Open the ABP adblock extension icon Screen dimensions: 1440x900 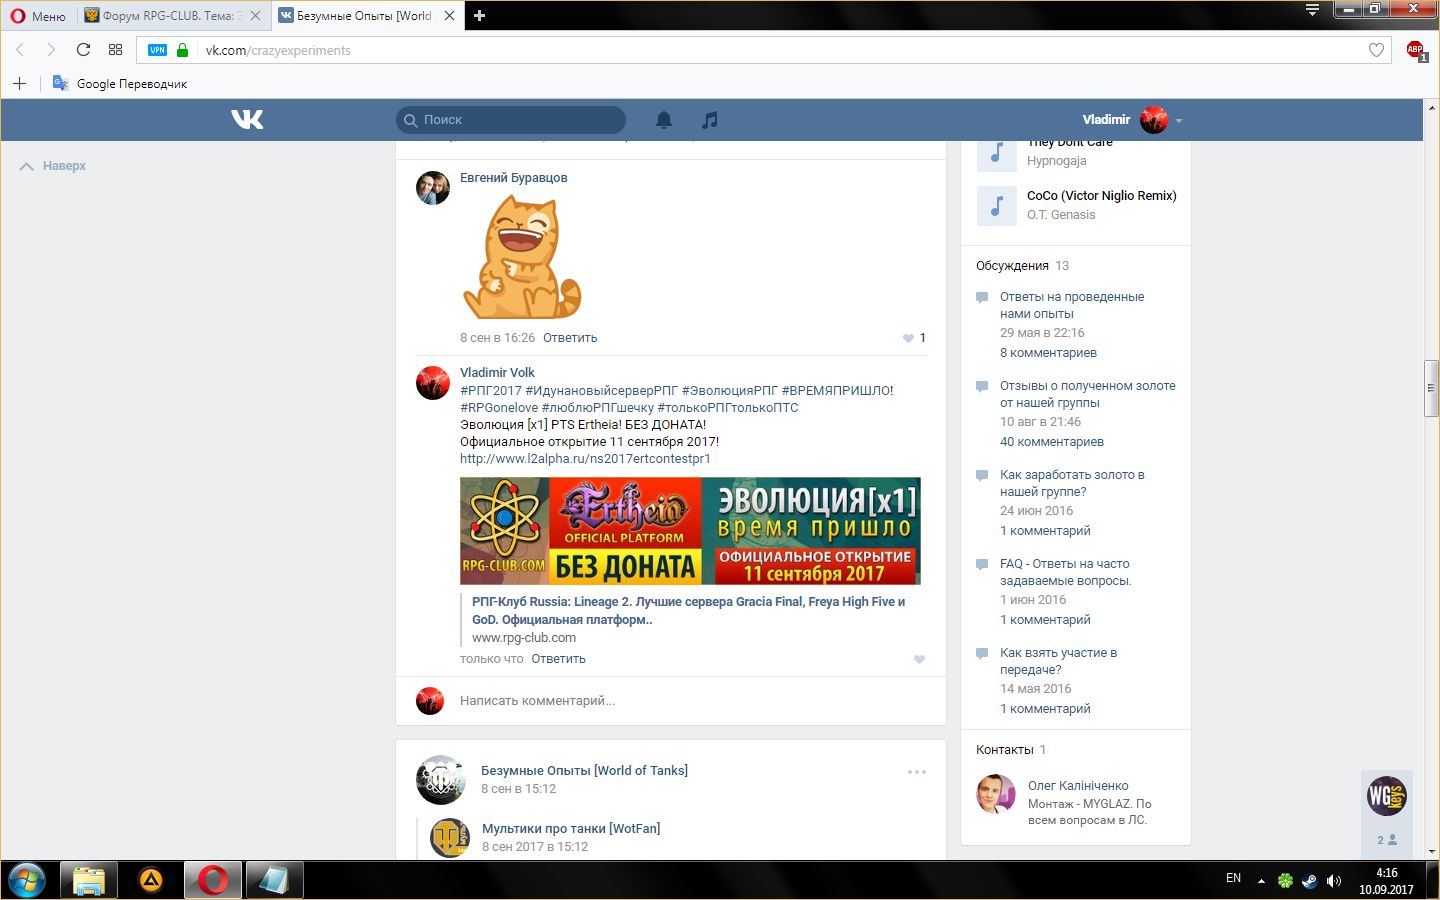click(x=1415, y=50)
